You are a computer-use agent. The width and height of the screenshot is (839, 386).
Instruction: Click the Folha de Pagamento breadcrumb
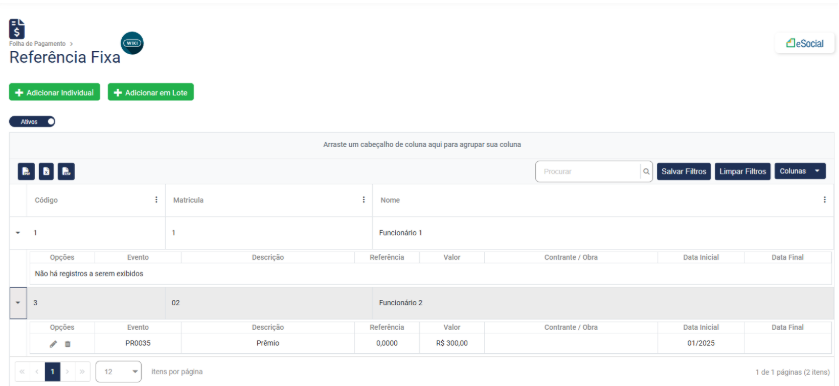pyautogui.click(x=37, y=44)
